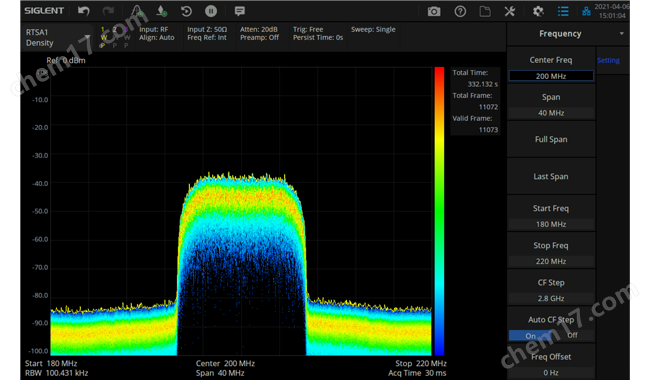Open the wrench and screwdriver tools icon
Screen dimensions: 650x380
click(x=509, y=11)
